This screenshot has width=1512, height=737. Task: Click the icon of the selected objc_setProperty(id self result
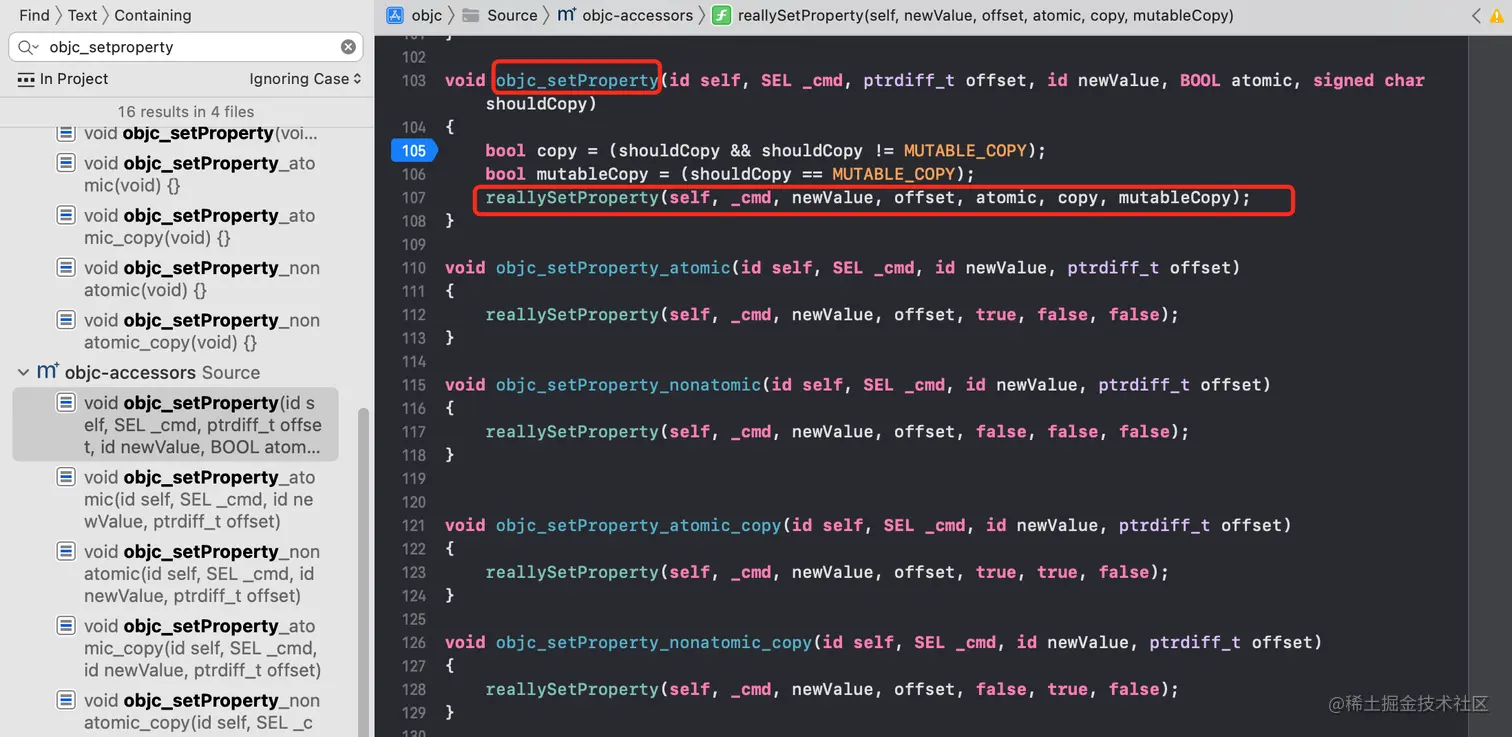(x=66, y=403)
